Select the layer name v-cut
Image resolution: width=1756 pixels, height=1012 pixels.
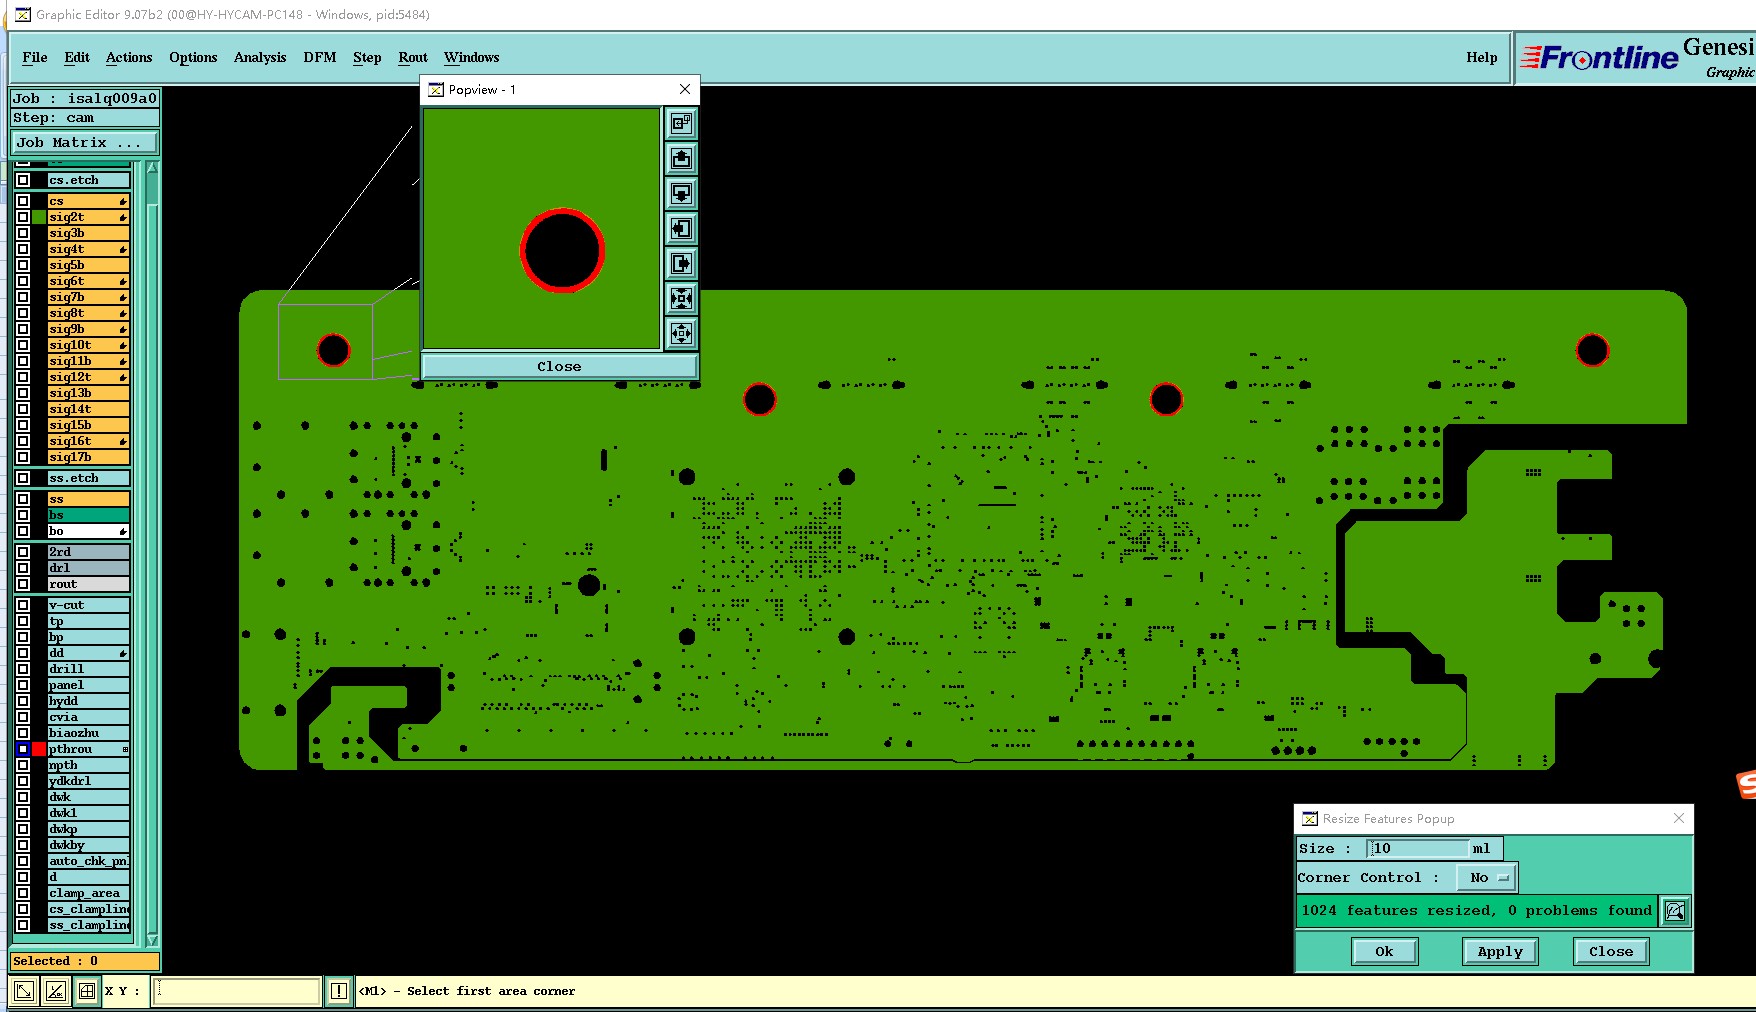point(89,605)
